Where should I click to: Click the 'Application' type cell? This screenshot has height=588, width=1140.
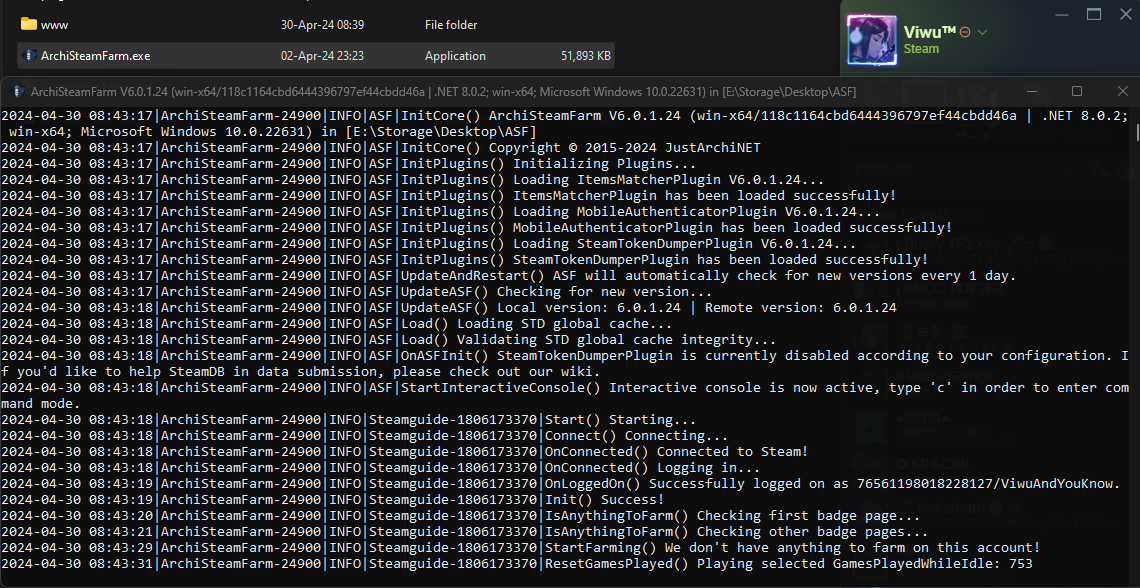(x=455, y=55)
